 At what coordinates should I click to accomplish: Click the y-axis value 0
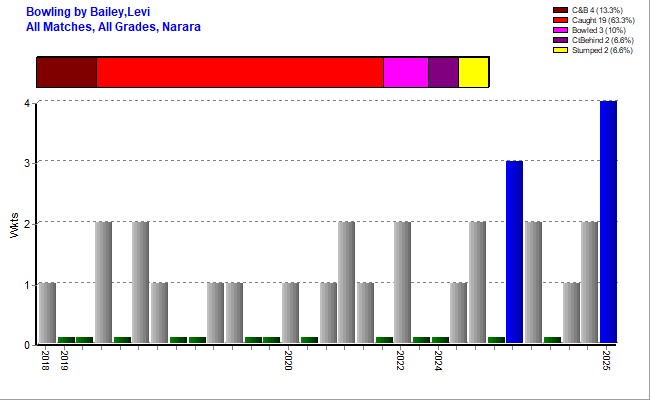pyautogui.click(x=27, y=345)
